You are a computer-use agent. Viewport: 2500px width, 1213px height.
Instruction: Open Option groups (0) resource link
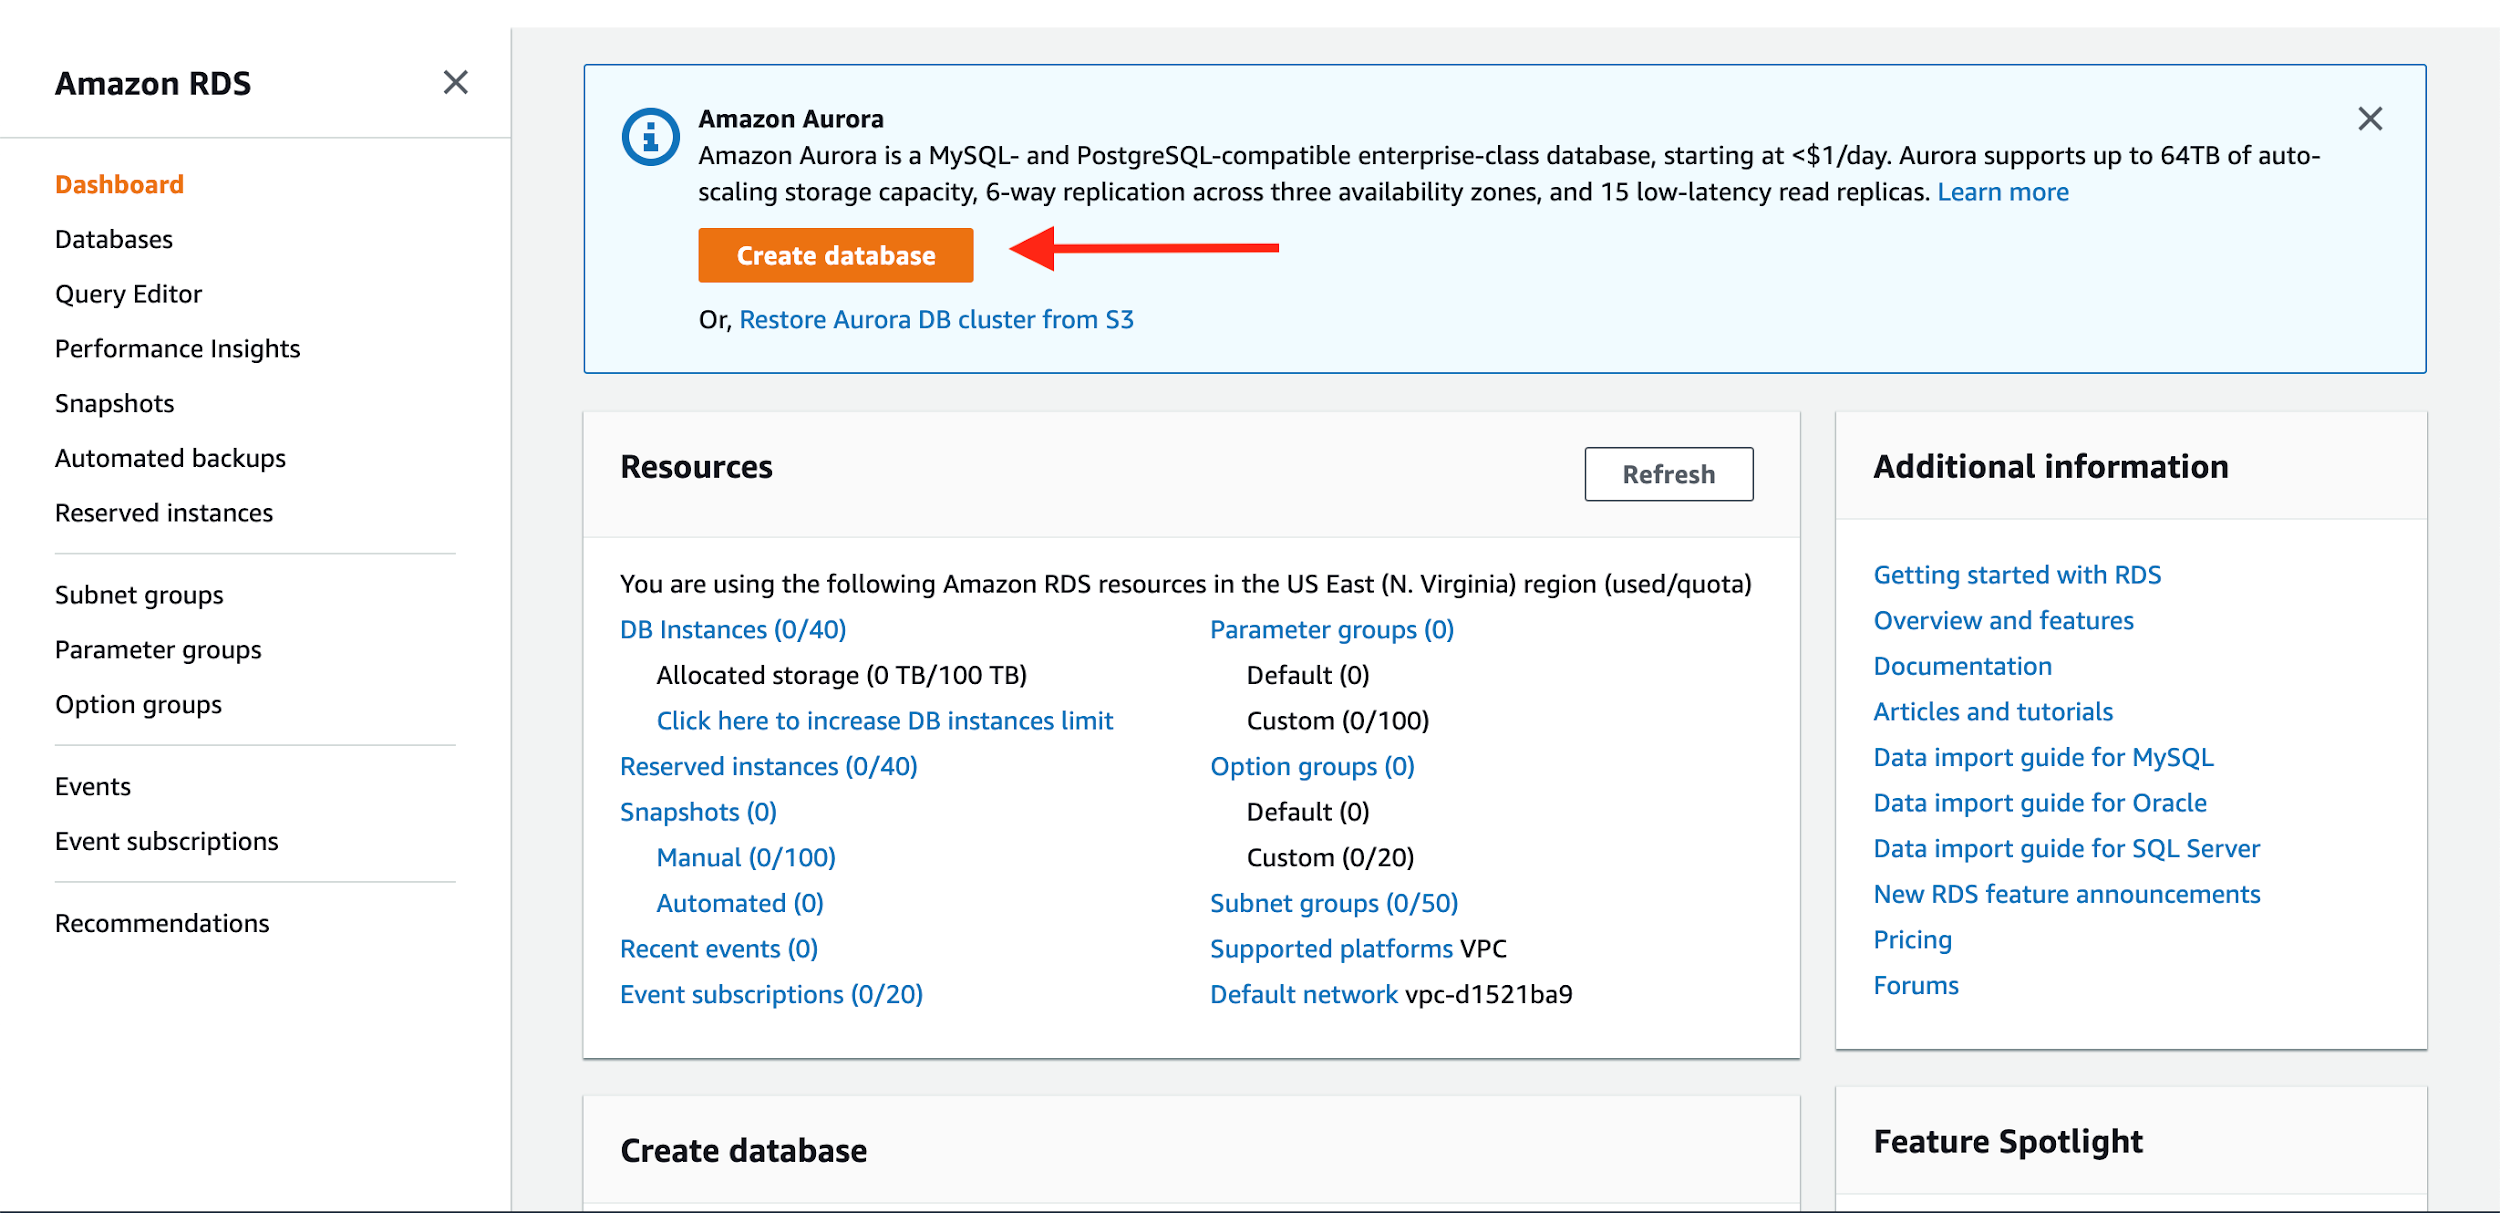point(1312,767)
